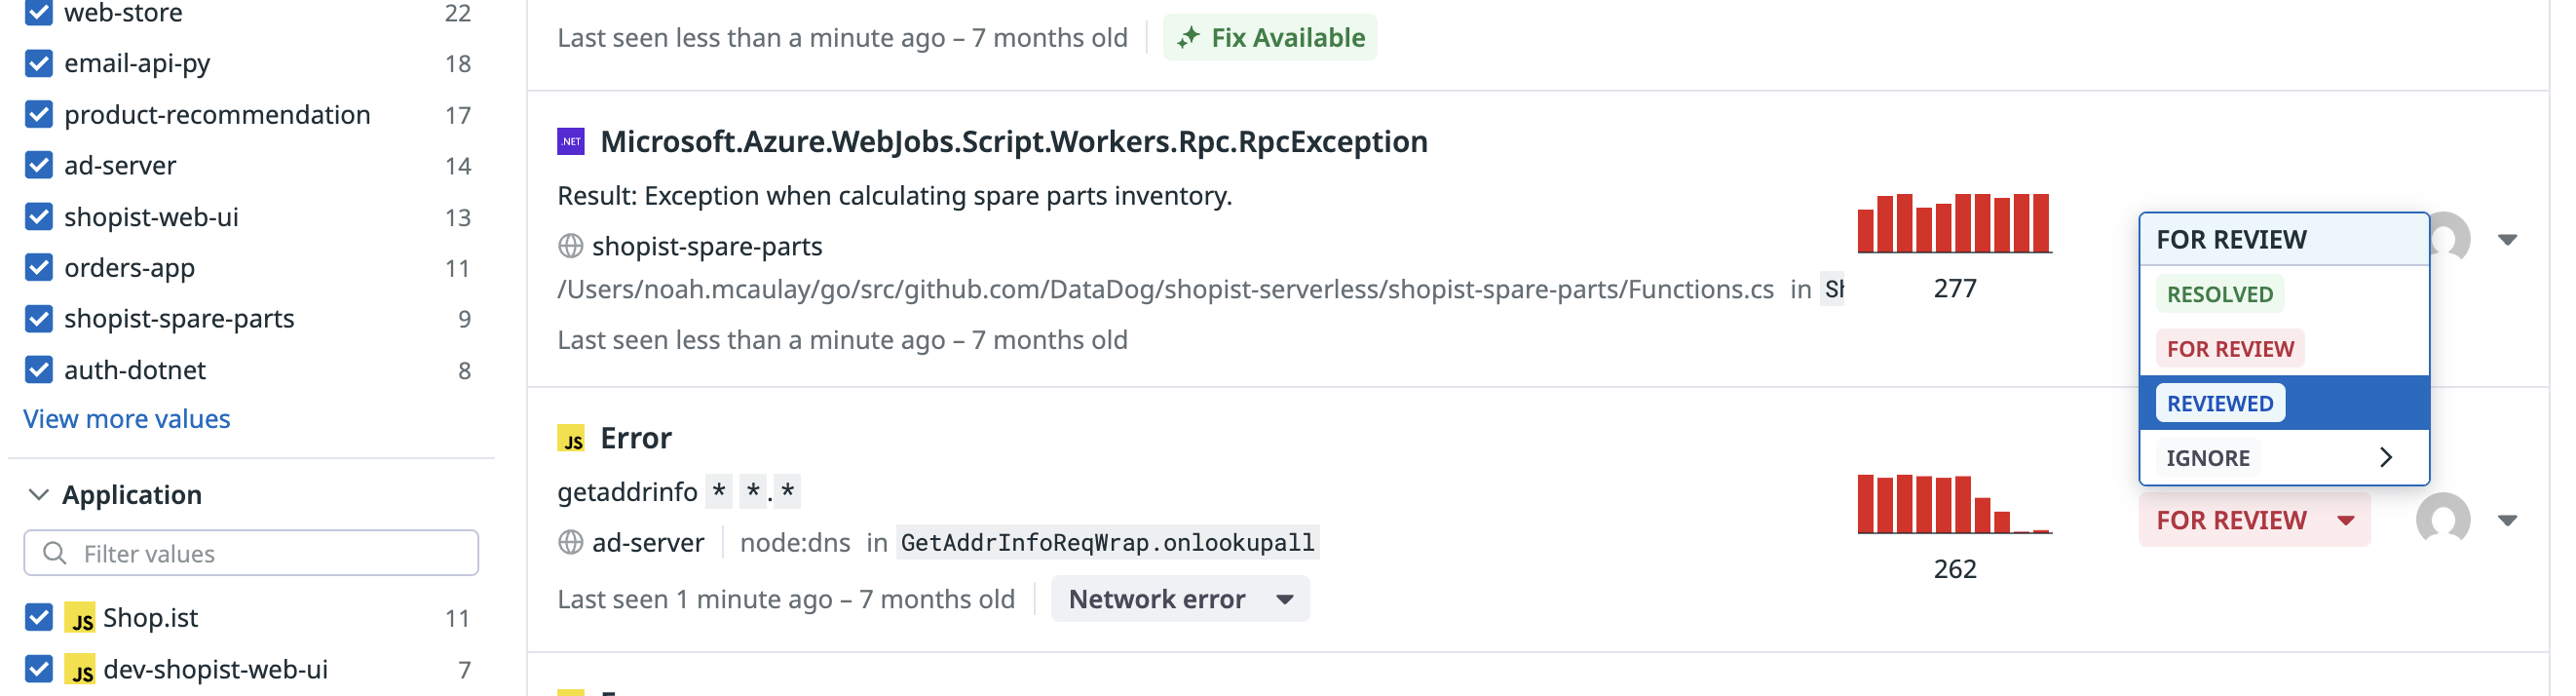2576x696 pixels.
Task: Click the shopist-spare-parts service name in issue
Action: coord(707,246)
